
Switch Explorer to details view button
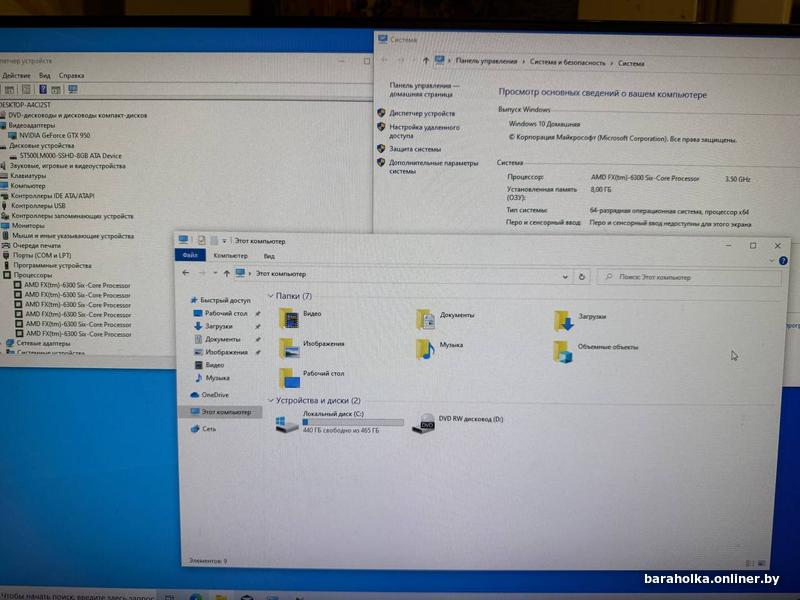(750, 563)
